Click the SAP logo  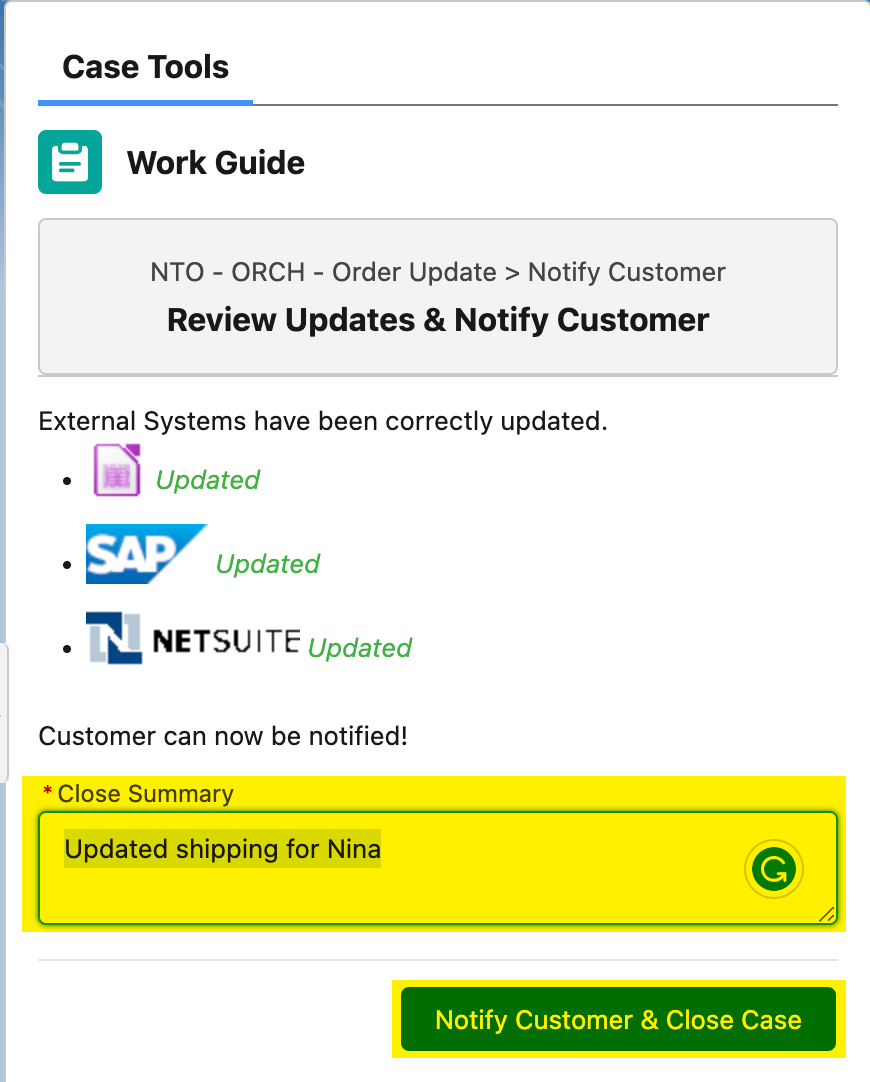coord(146,554)
